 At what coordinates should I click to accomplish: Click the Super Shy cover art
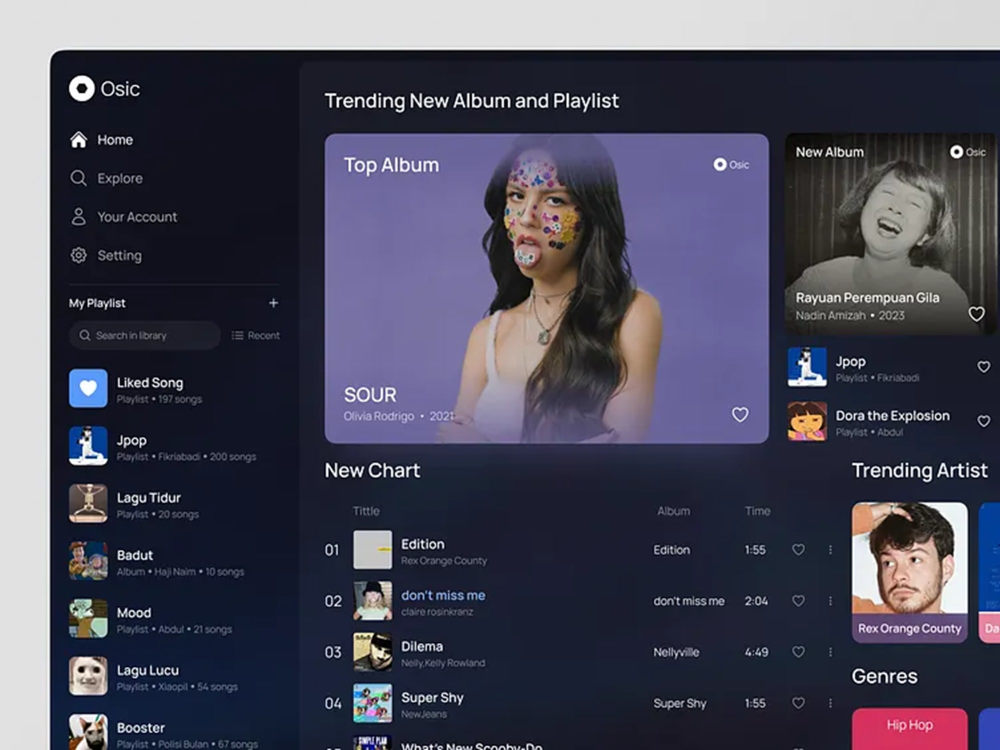point(373,703)
